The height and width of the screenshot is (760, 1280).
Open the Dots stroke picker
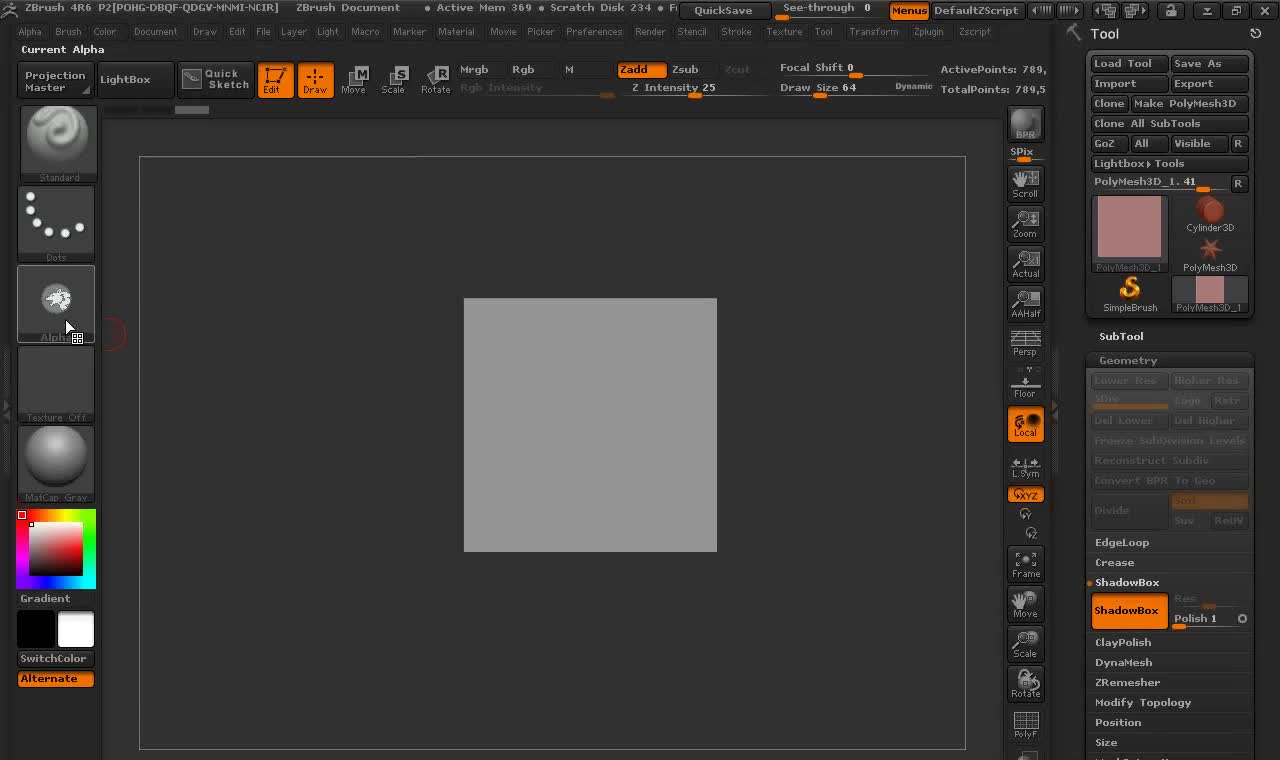tap(56, 224)
